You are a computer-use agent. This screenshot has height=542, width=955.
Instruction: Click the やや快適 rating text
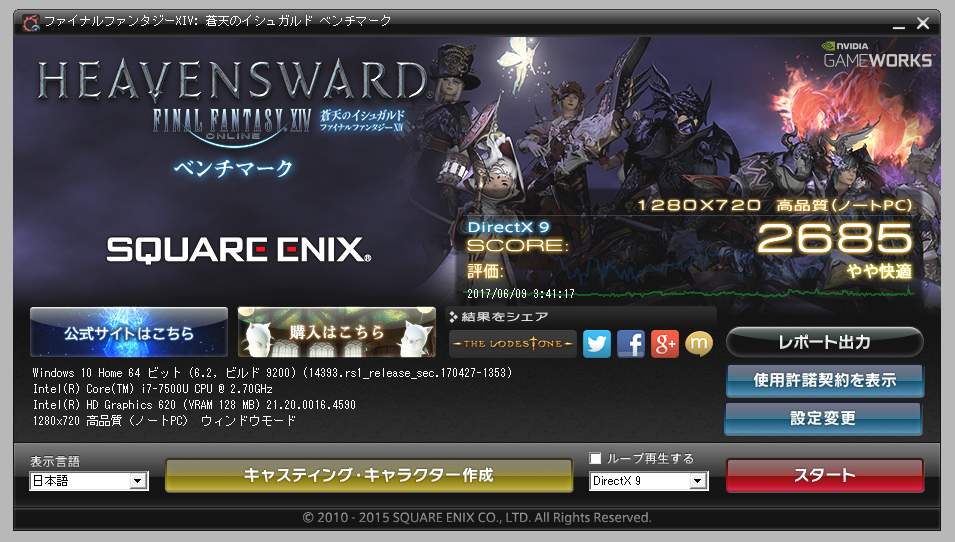coord(879,271)
